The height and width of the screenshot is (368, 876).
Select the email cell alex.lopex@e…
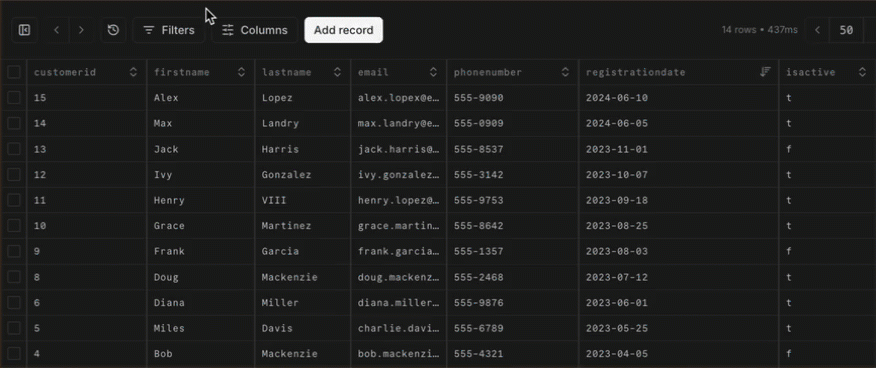[399, 98]
